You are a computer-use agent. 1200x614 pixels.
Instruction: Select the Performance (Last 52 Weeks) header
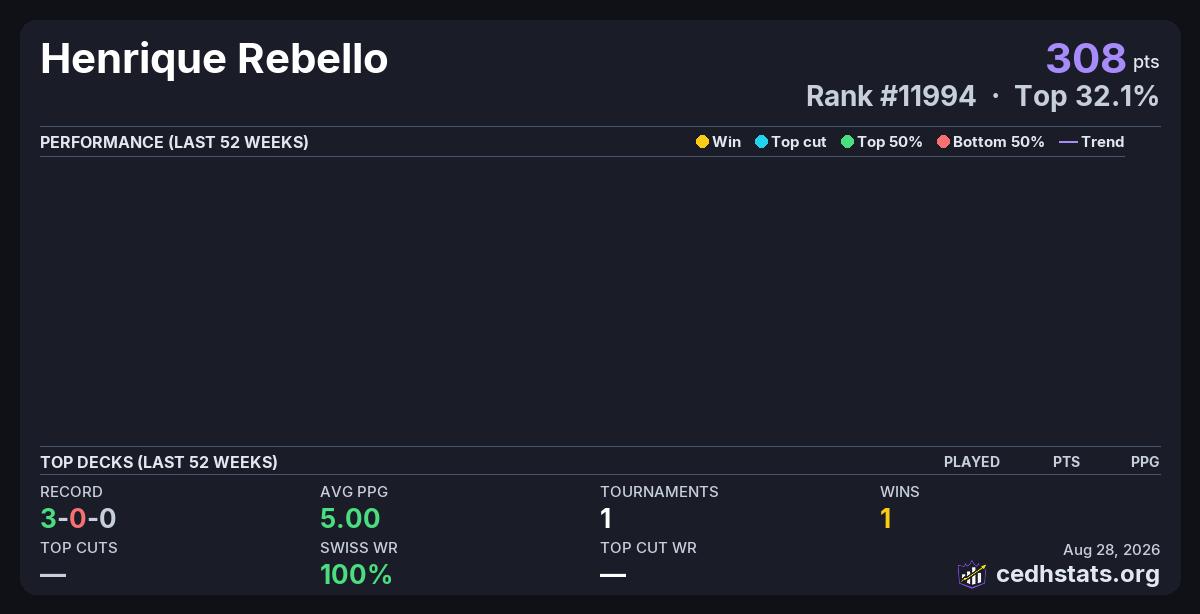tap(174, 142)
